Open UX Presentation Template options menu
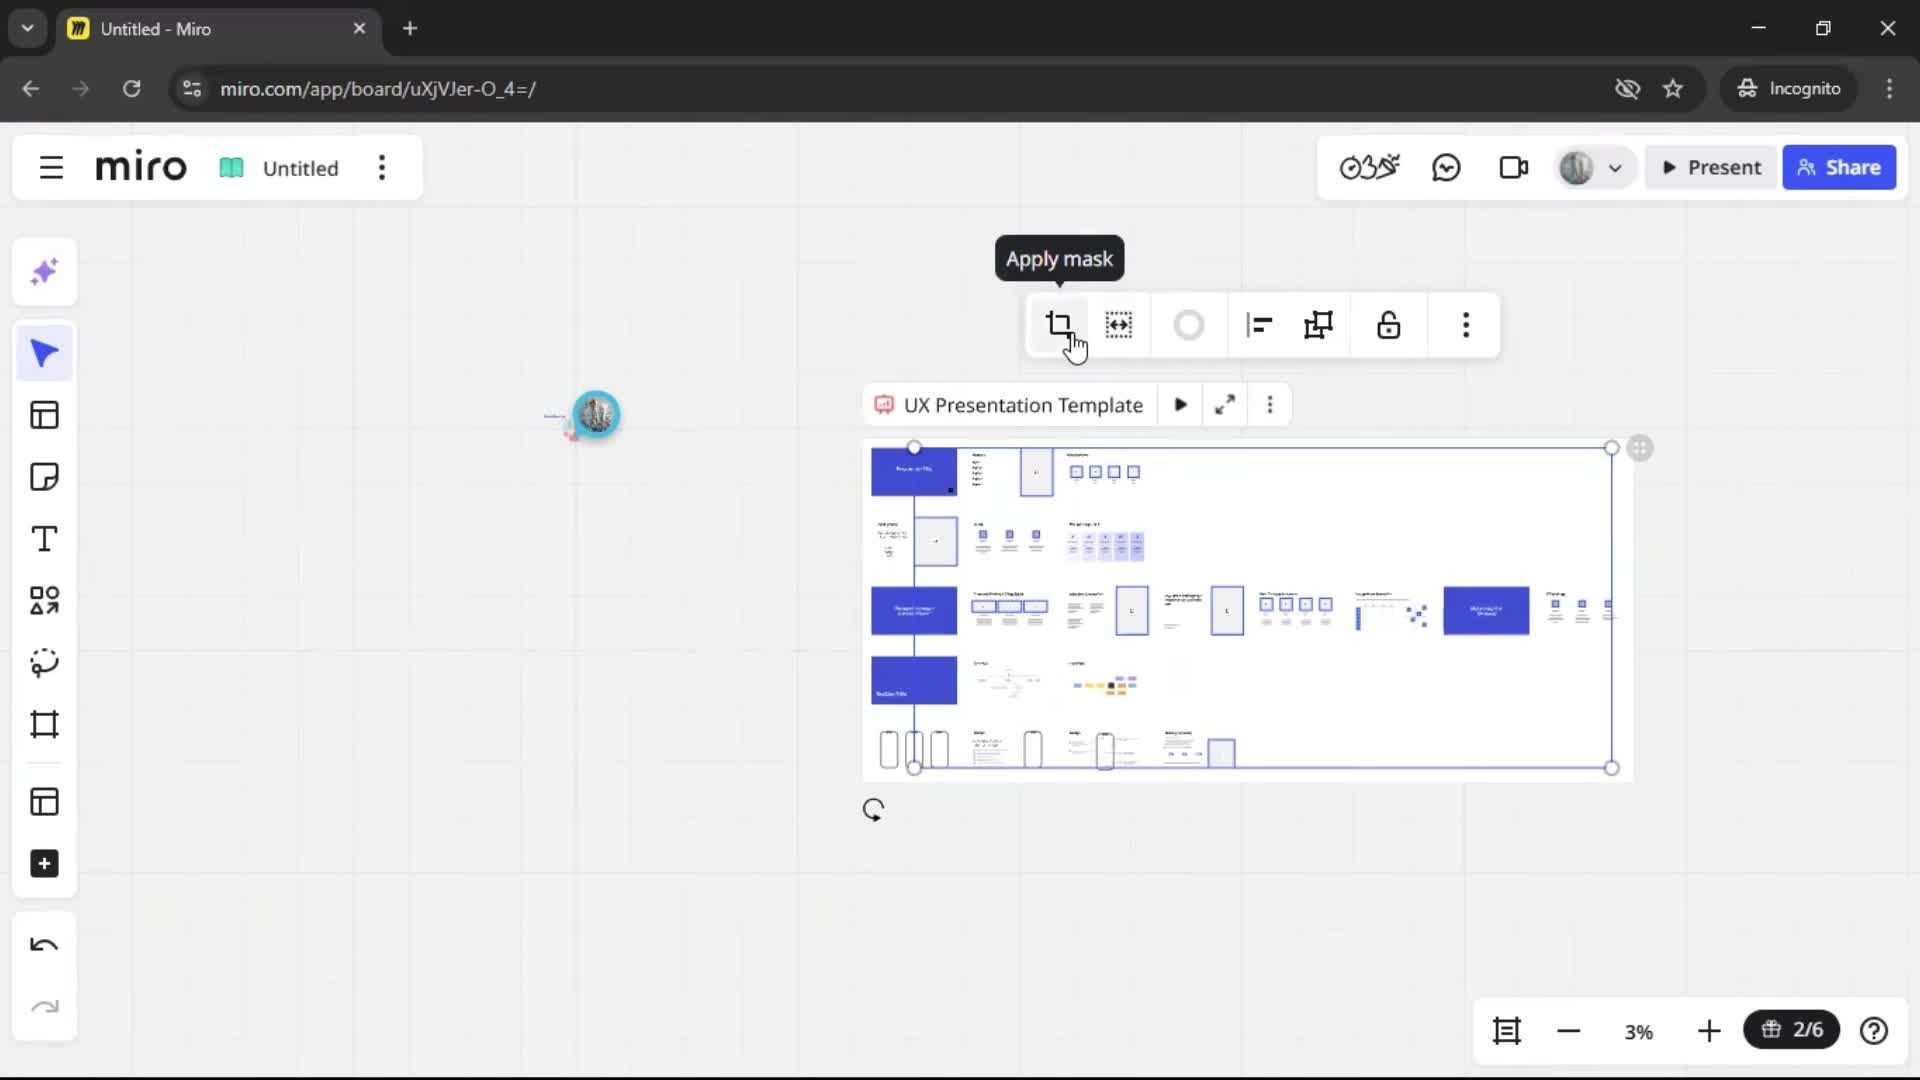The image size is (1920, 1080). pyautogui.click(x=1270, y=405)
